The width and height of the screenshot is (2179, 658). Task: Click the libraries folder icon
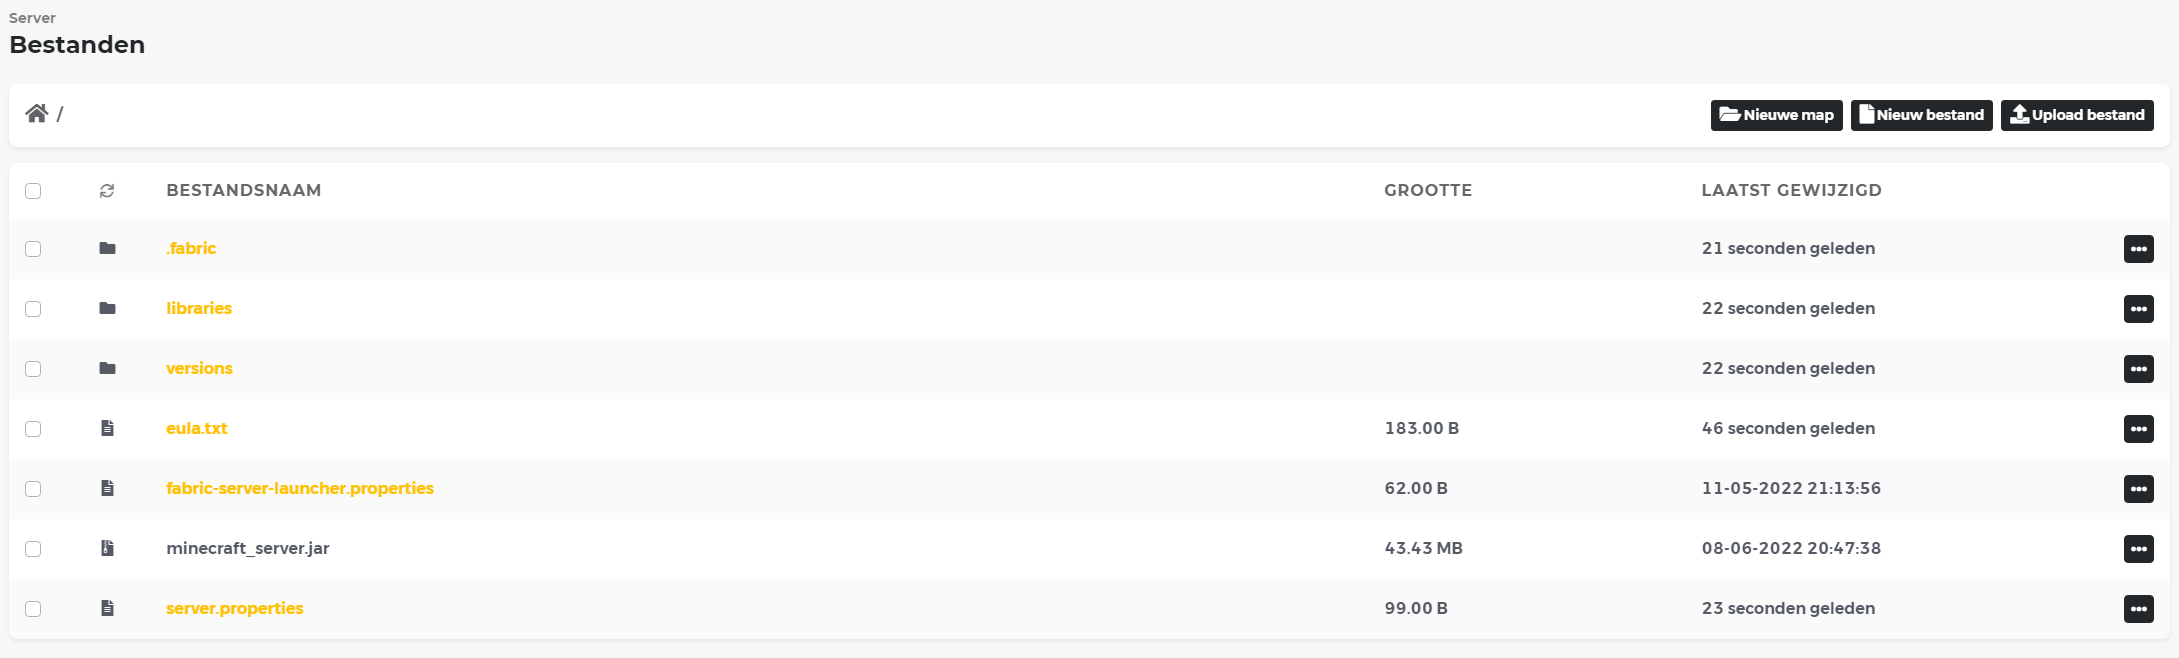[x=107, y=309]
